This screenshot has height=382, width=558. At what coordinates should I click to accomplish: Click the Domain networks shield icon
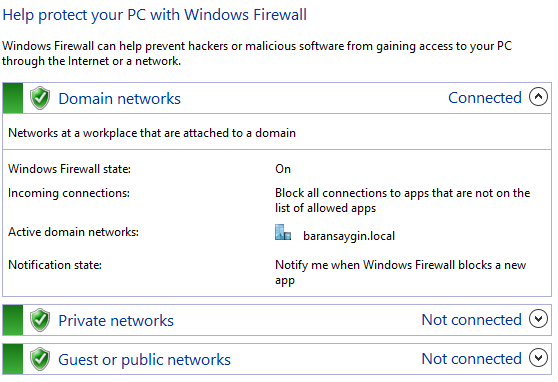[x=40, y=98]
